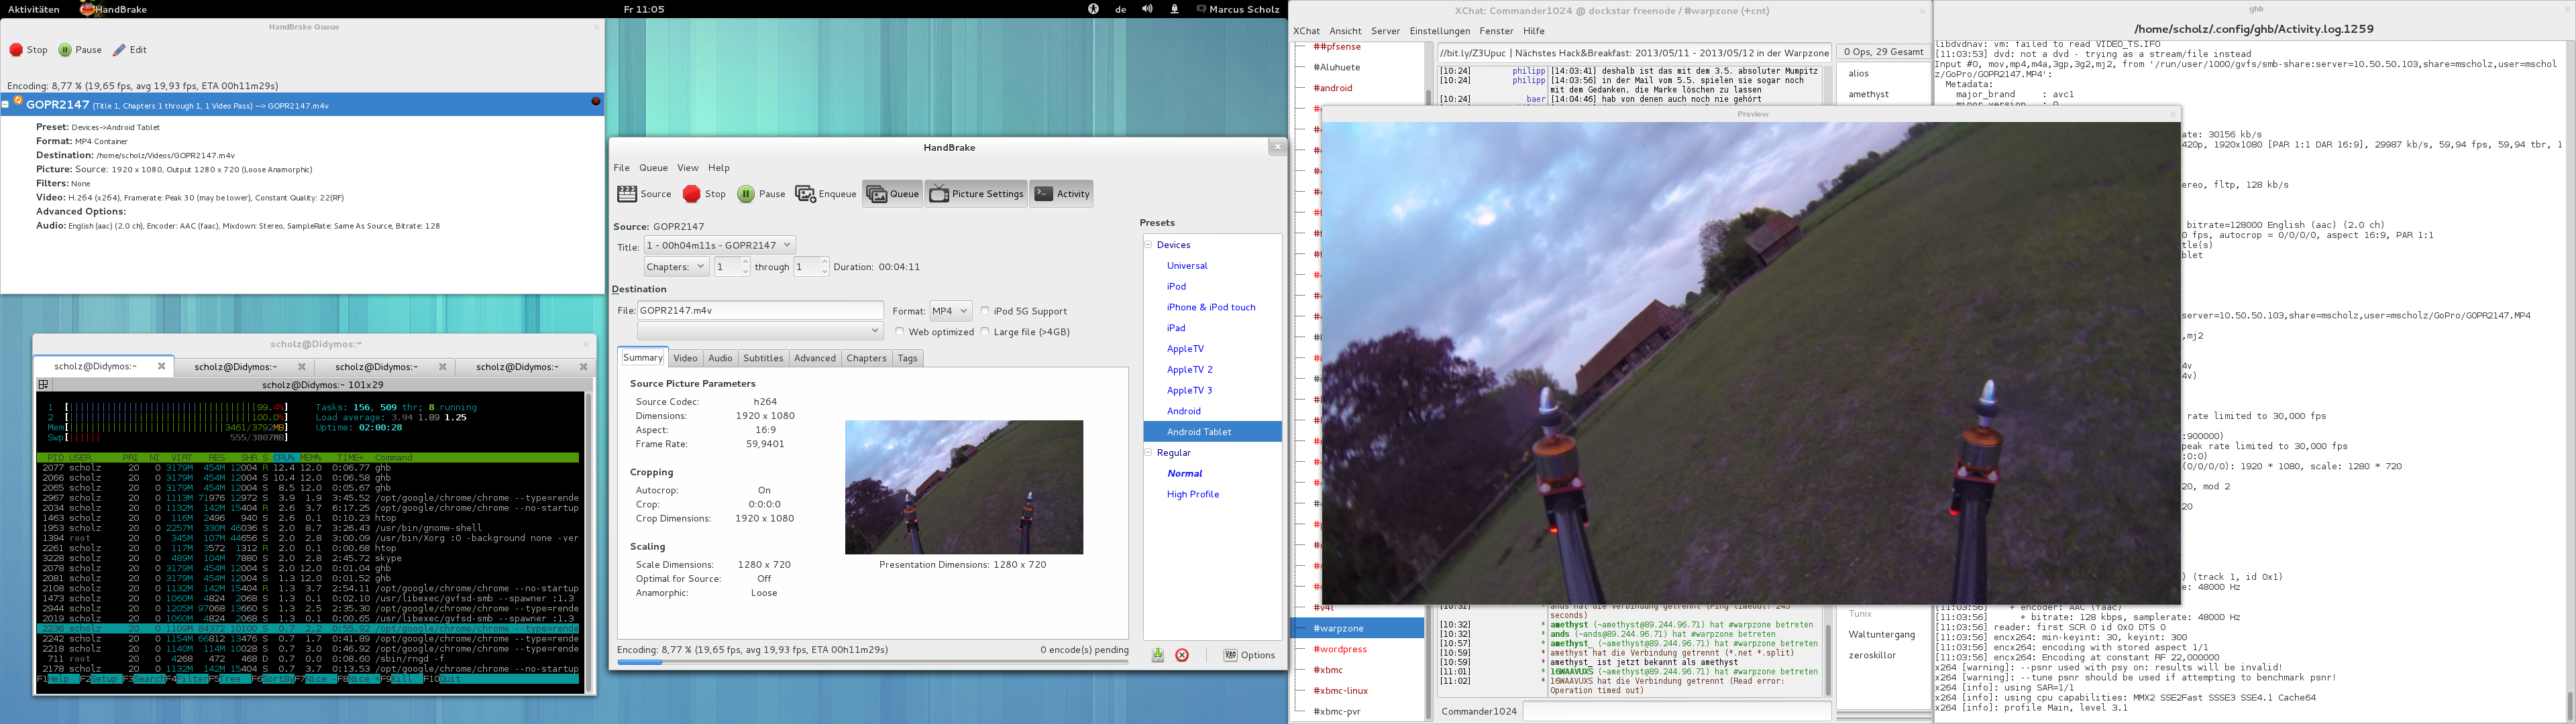This screenshot has width=2576, height=724.
Task: Increase end chapter spinner value
Action: pyautogui.click(x=824, y=262)
